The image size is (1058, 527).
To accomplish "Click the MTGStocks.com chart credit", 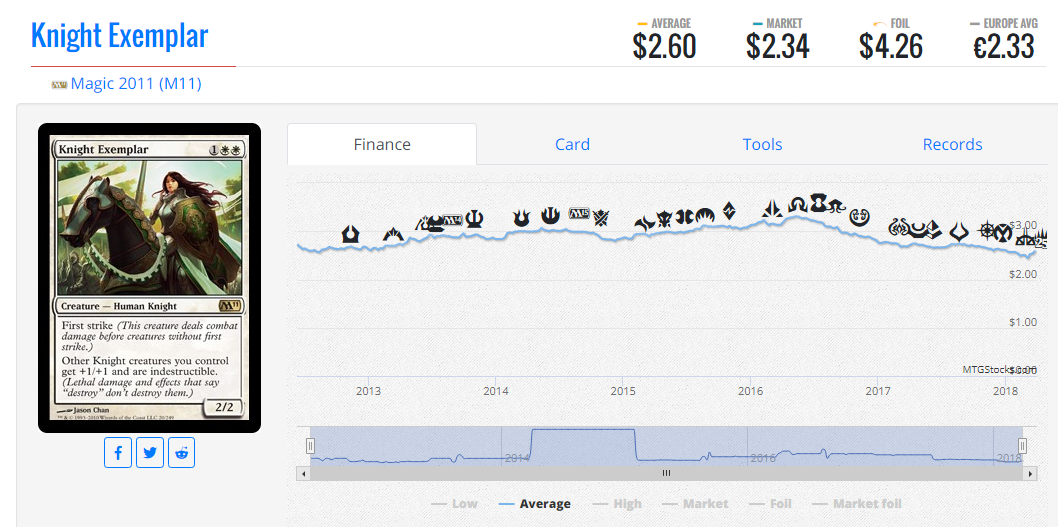I will [999, 369].
